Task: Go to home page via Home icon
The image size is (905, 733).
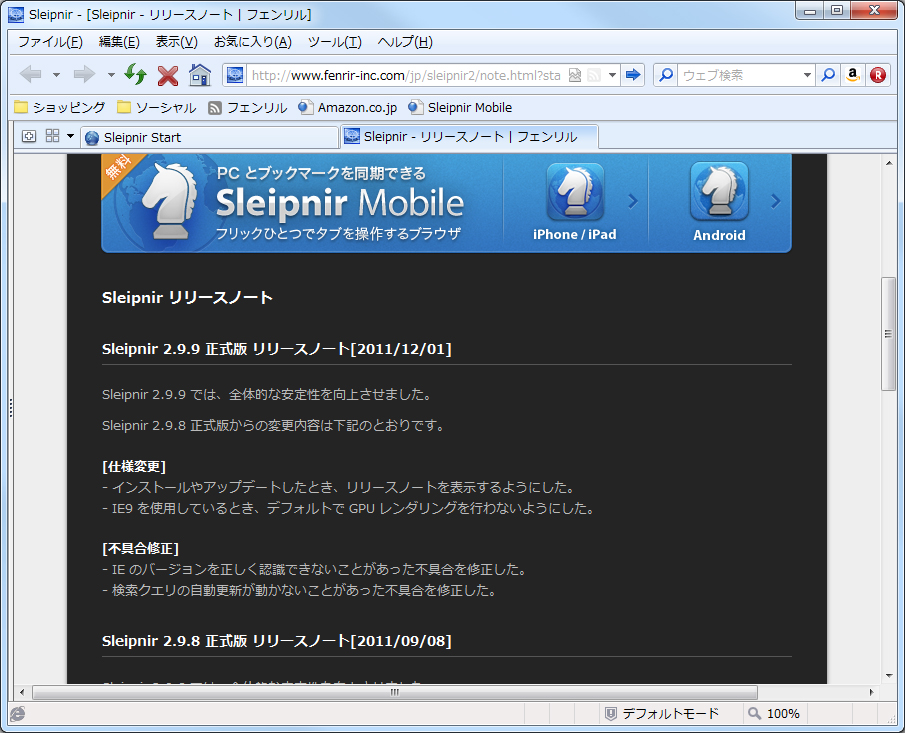Action: (201, 74)
